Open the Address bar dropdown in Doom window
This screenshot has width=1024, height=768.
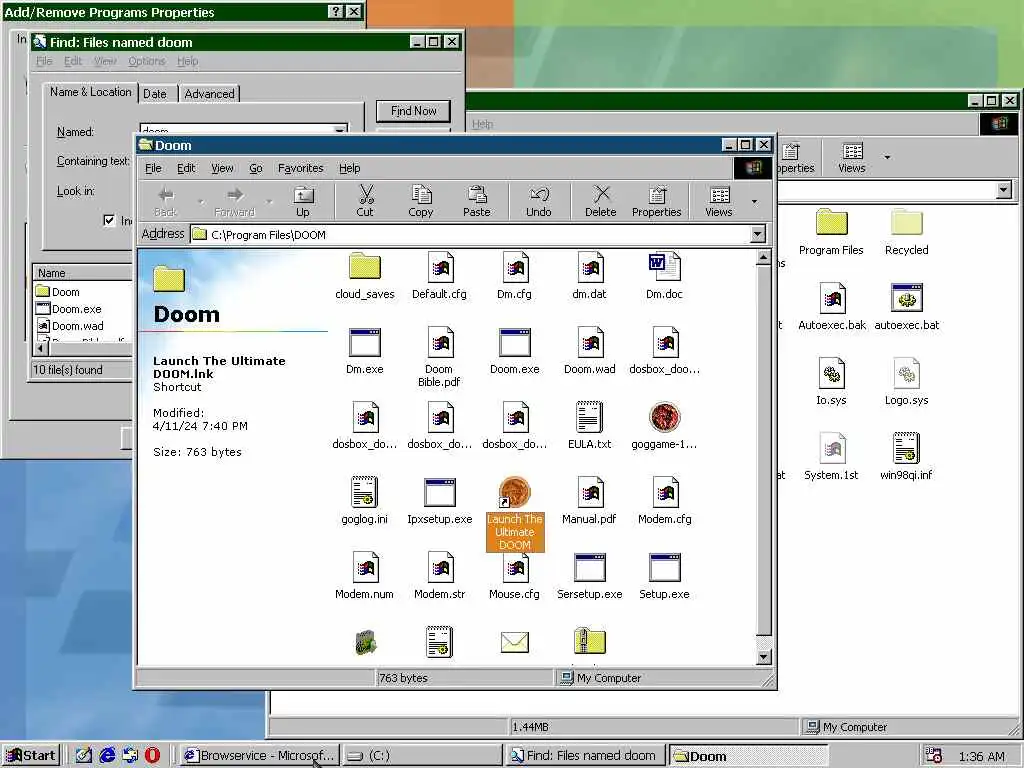(758, 234)
